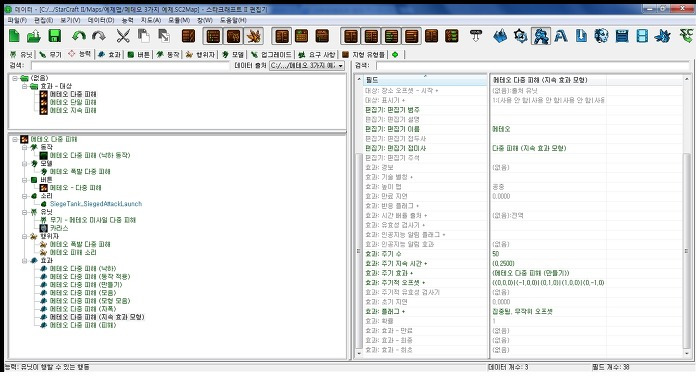Open the Cutscene module (film strip icon)
The width and height of the screenshot is (700, 376).
coord(642,36)
